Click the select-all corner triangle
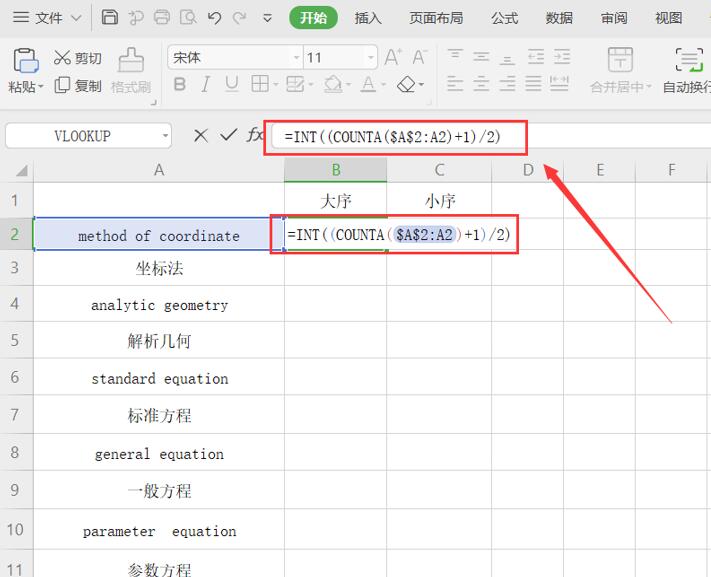The height and width of the screenshot is (577, 711). [21, 171]
